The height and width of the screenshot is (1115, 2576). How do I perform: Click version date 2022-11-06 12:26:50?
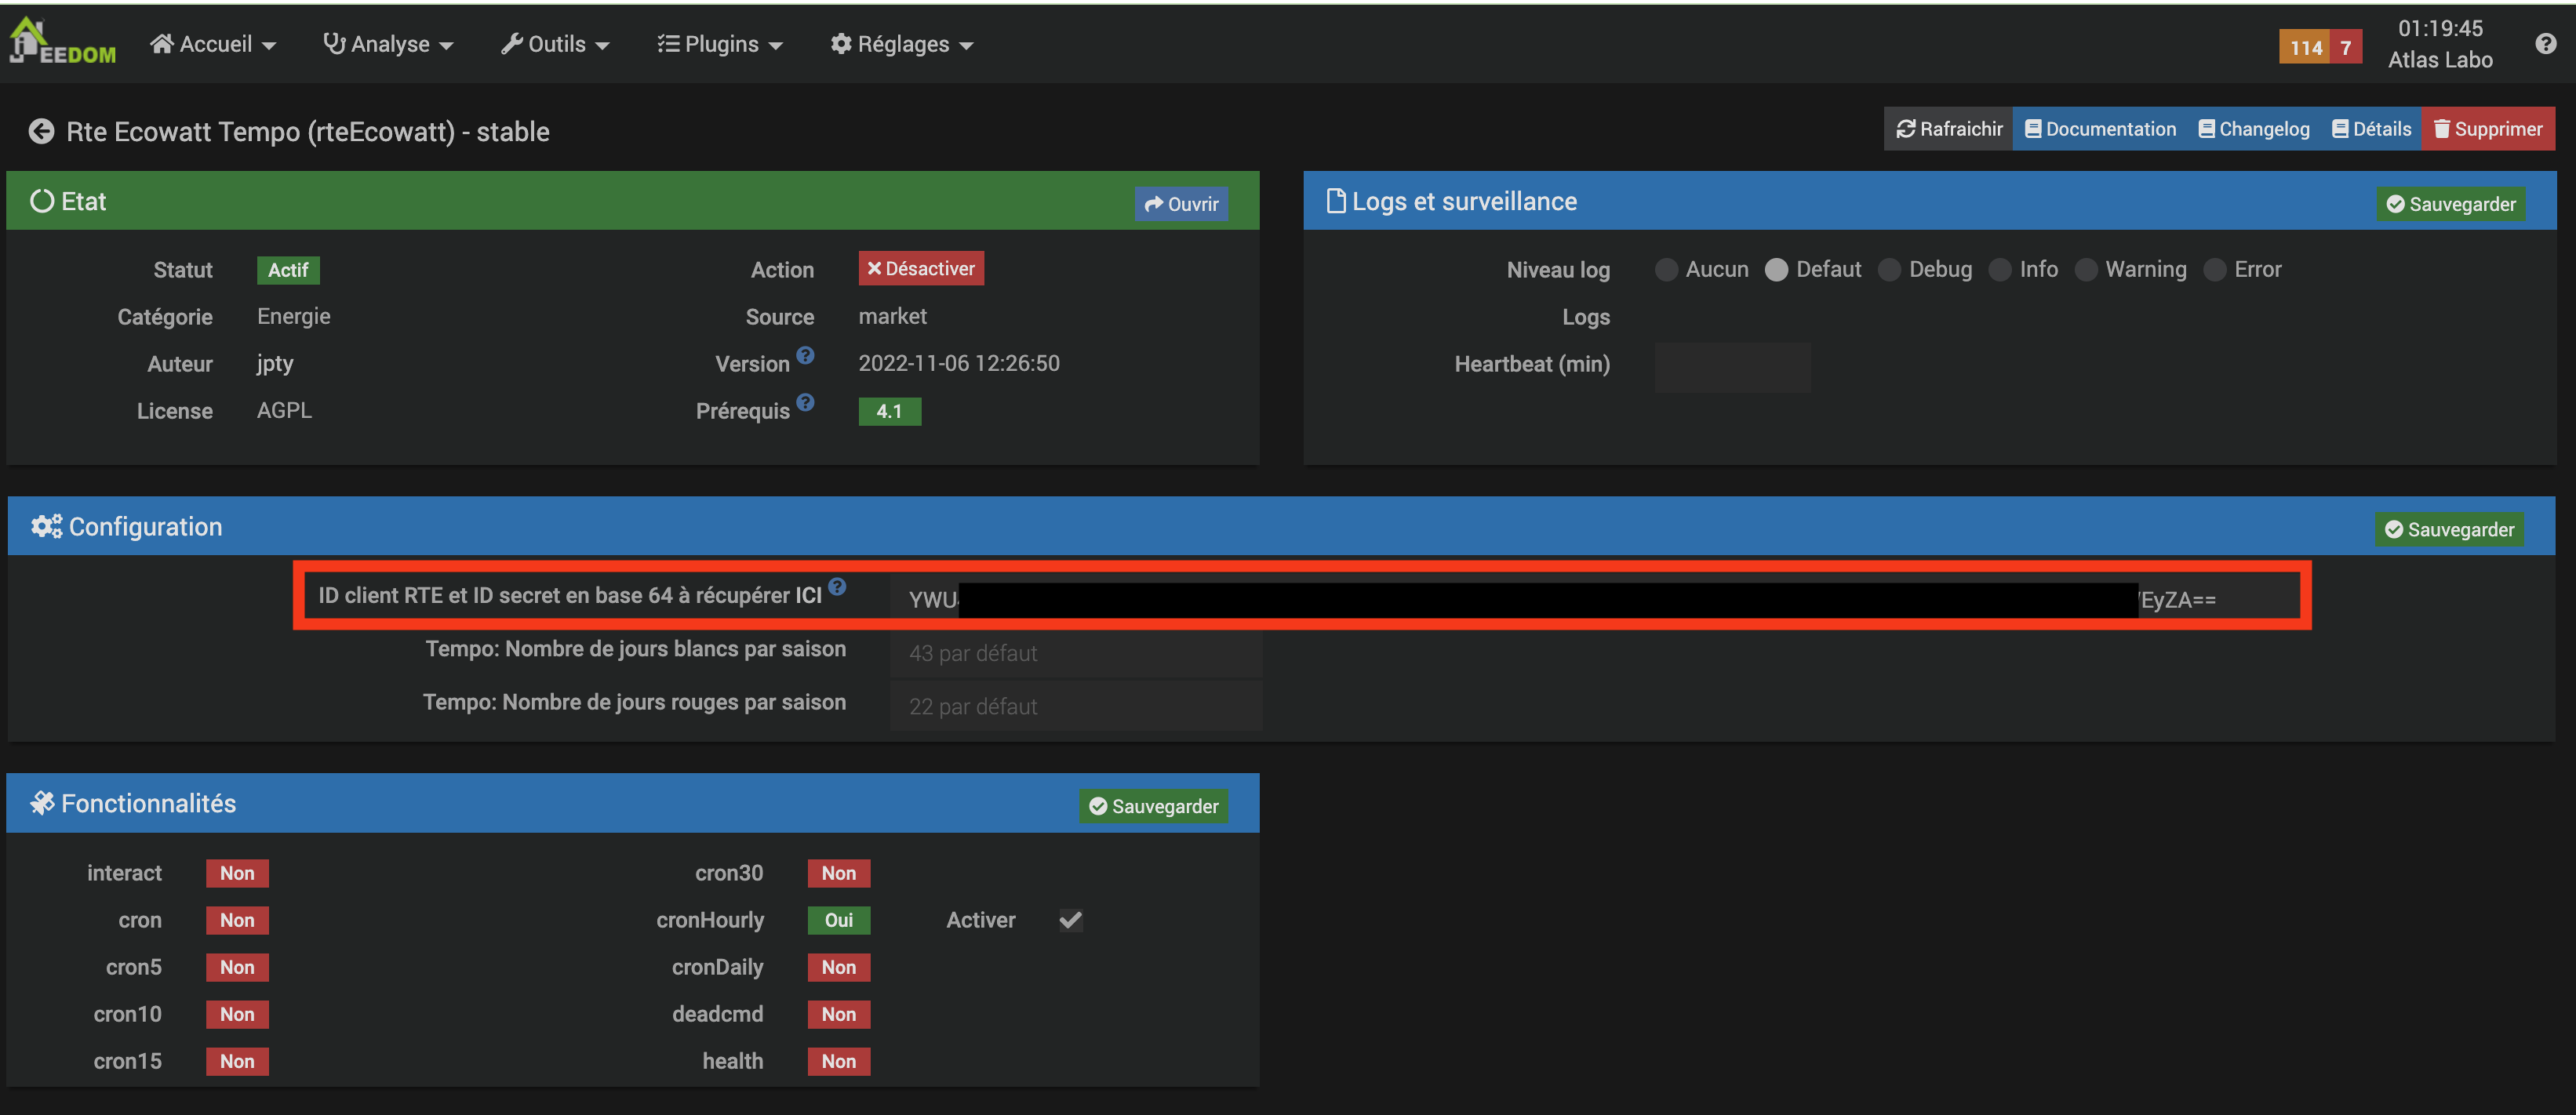(x=959, y=363)
